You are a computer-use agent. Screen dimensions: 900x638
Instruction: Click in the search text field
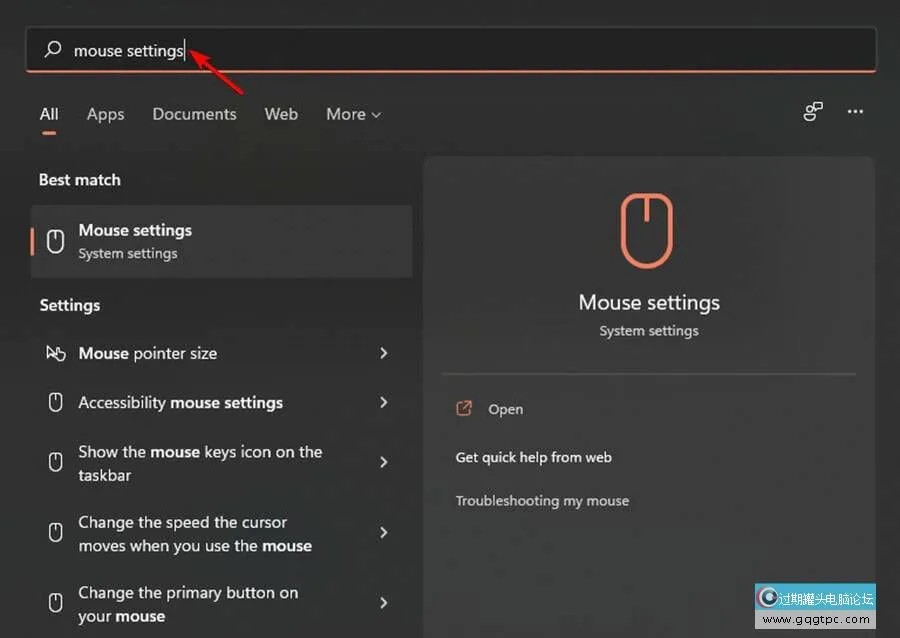click(x=500, y=50)
